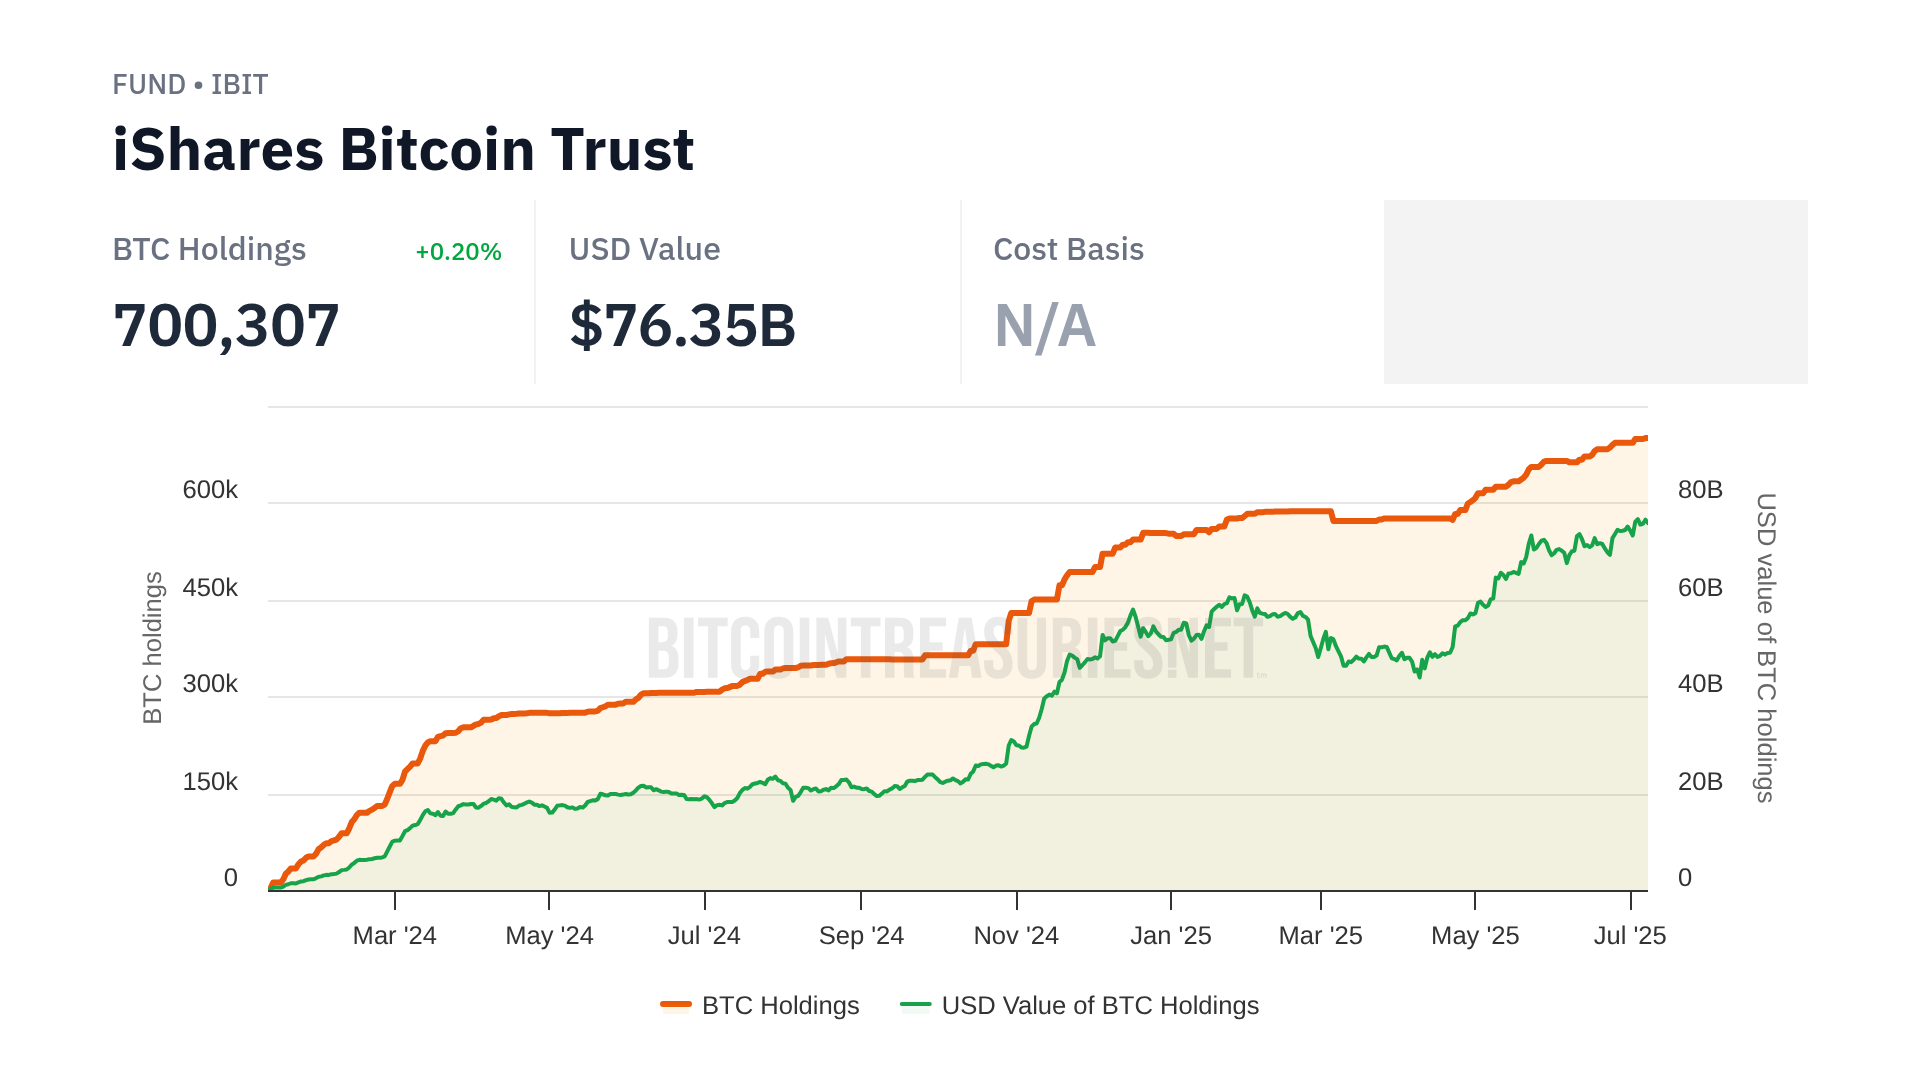Image resolution: width=1920 pixels, height=1080 pixels.
Task: Click the iShares Bitcoin Trust title
Action: 403,150
